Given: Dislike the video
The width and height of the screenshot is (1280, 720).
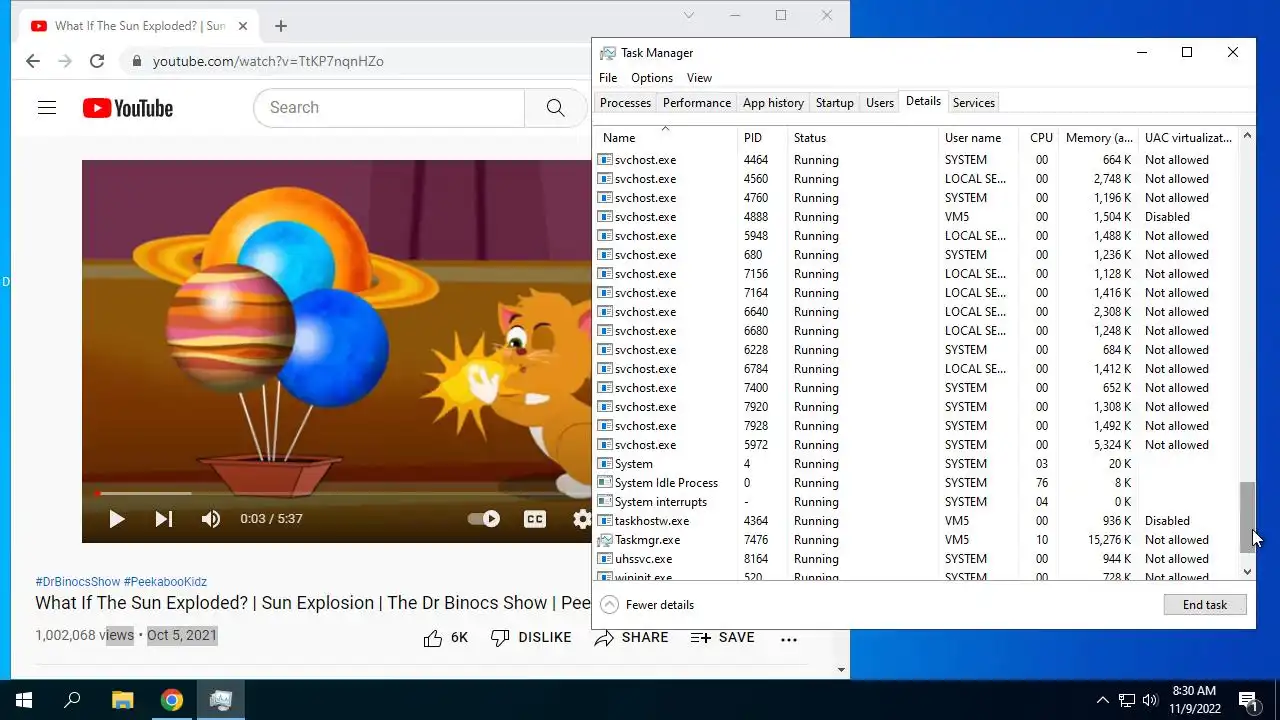Looking at the screenshot, I should [531, 638].
